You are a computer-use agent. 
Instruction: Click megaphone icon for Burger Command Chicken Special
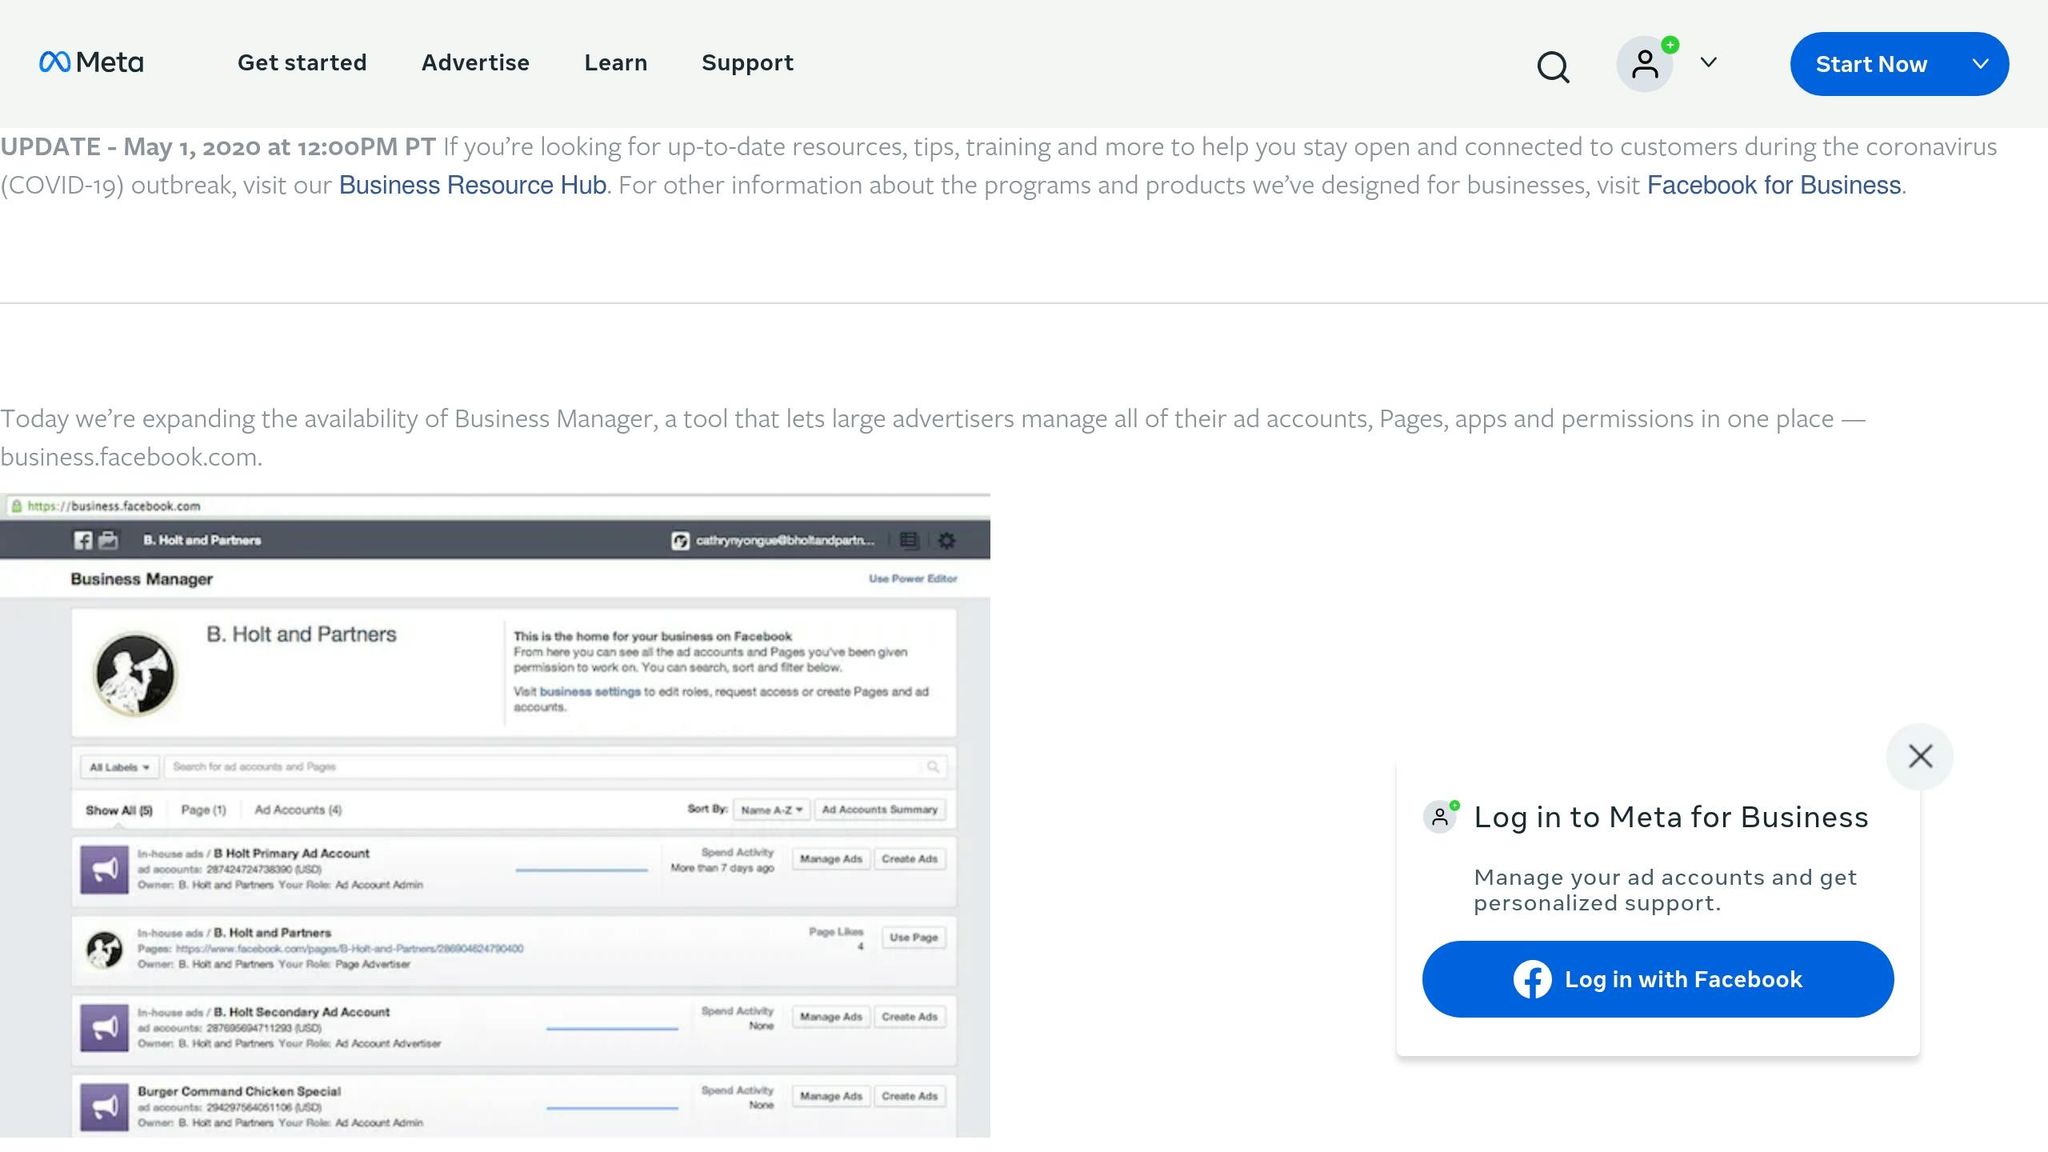pyautogui.click(x=105, y=1107)
